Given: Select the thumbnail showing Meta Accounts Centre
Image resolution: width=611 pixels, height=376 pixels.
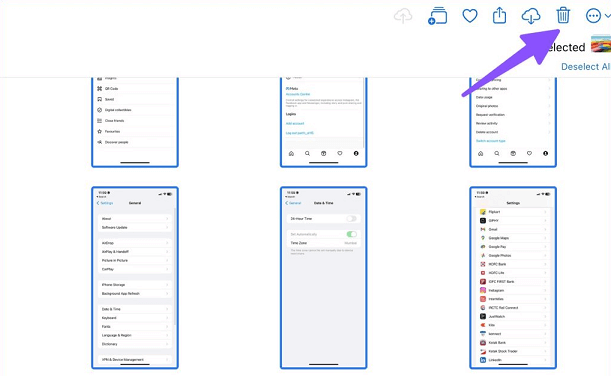Looking at the screenshot, I should click(323, 122).
